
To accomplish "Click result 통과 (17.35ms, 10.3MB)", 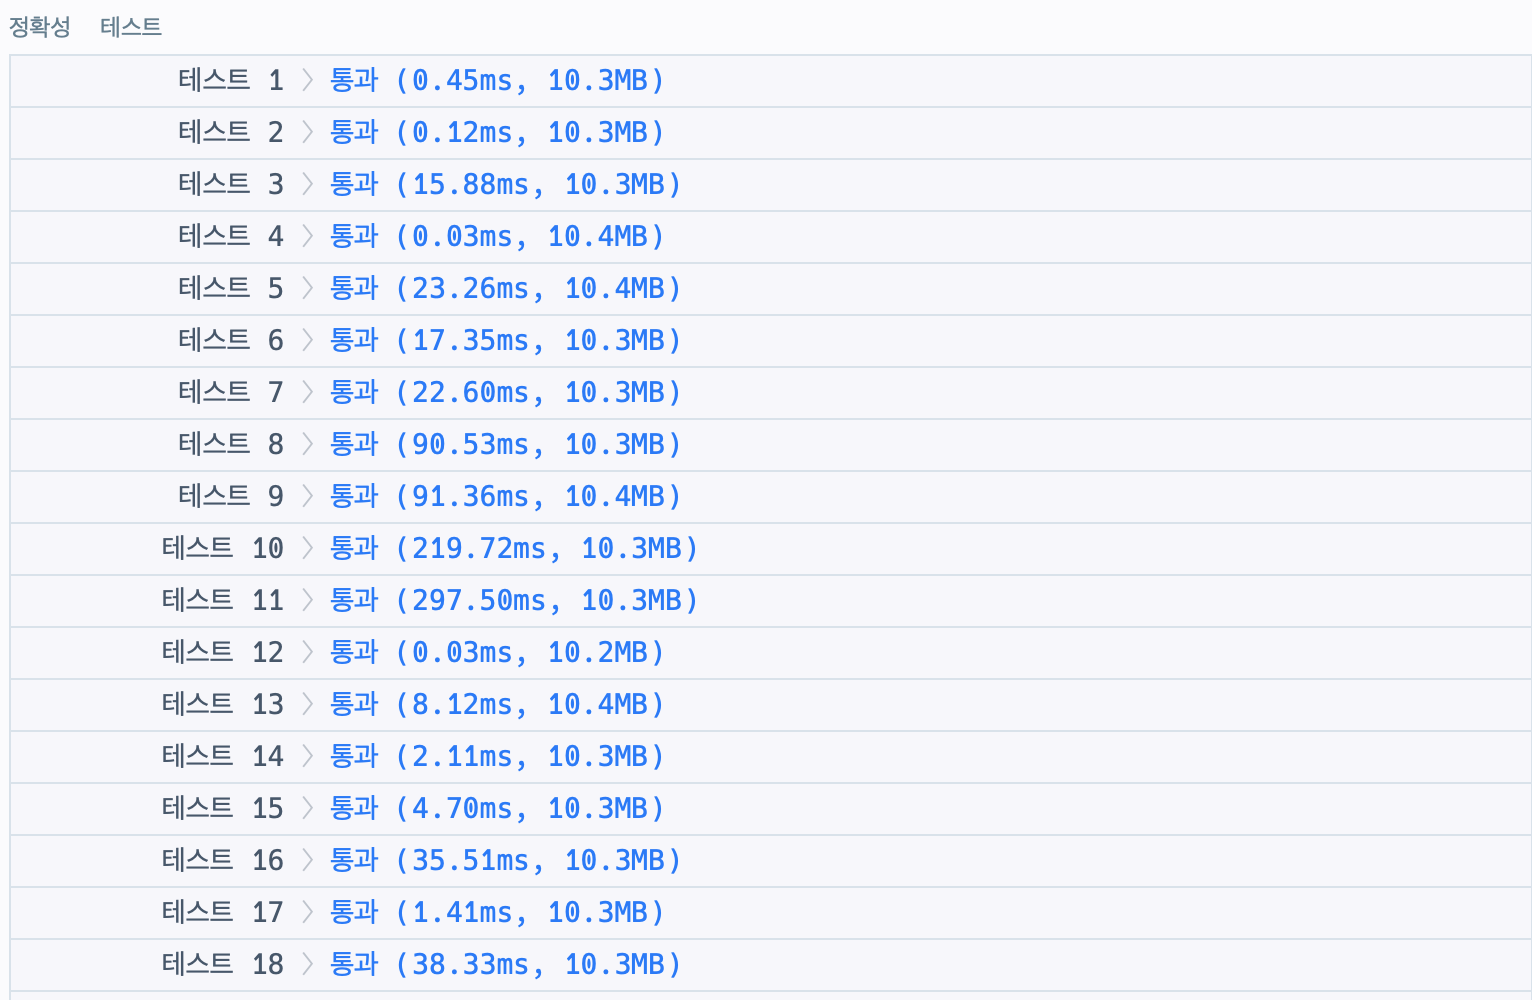I will click(506, 340).
